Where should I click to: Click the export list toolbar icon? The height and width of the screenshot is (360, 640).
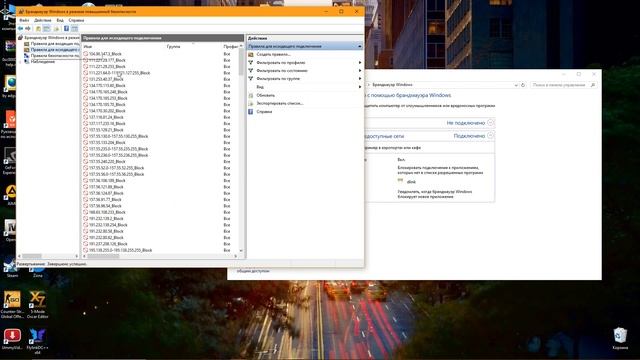[56, 29]
